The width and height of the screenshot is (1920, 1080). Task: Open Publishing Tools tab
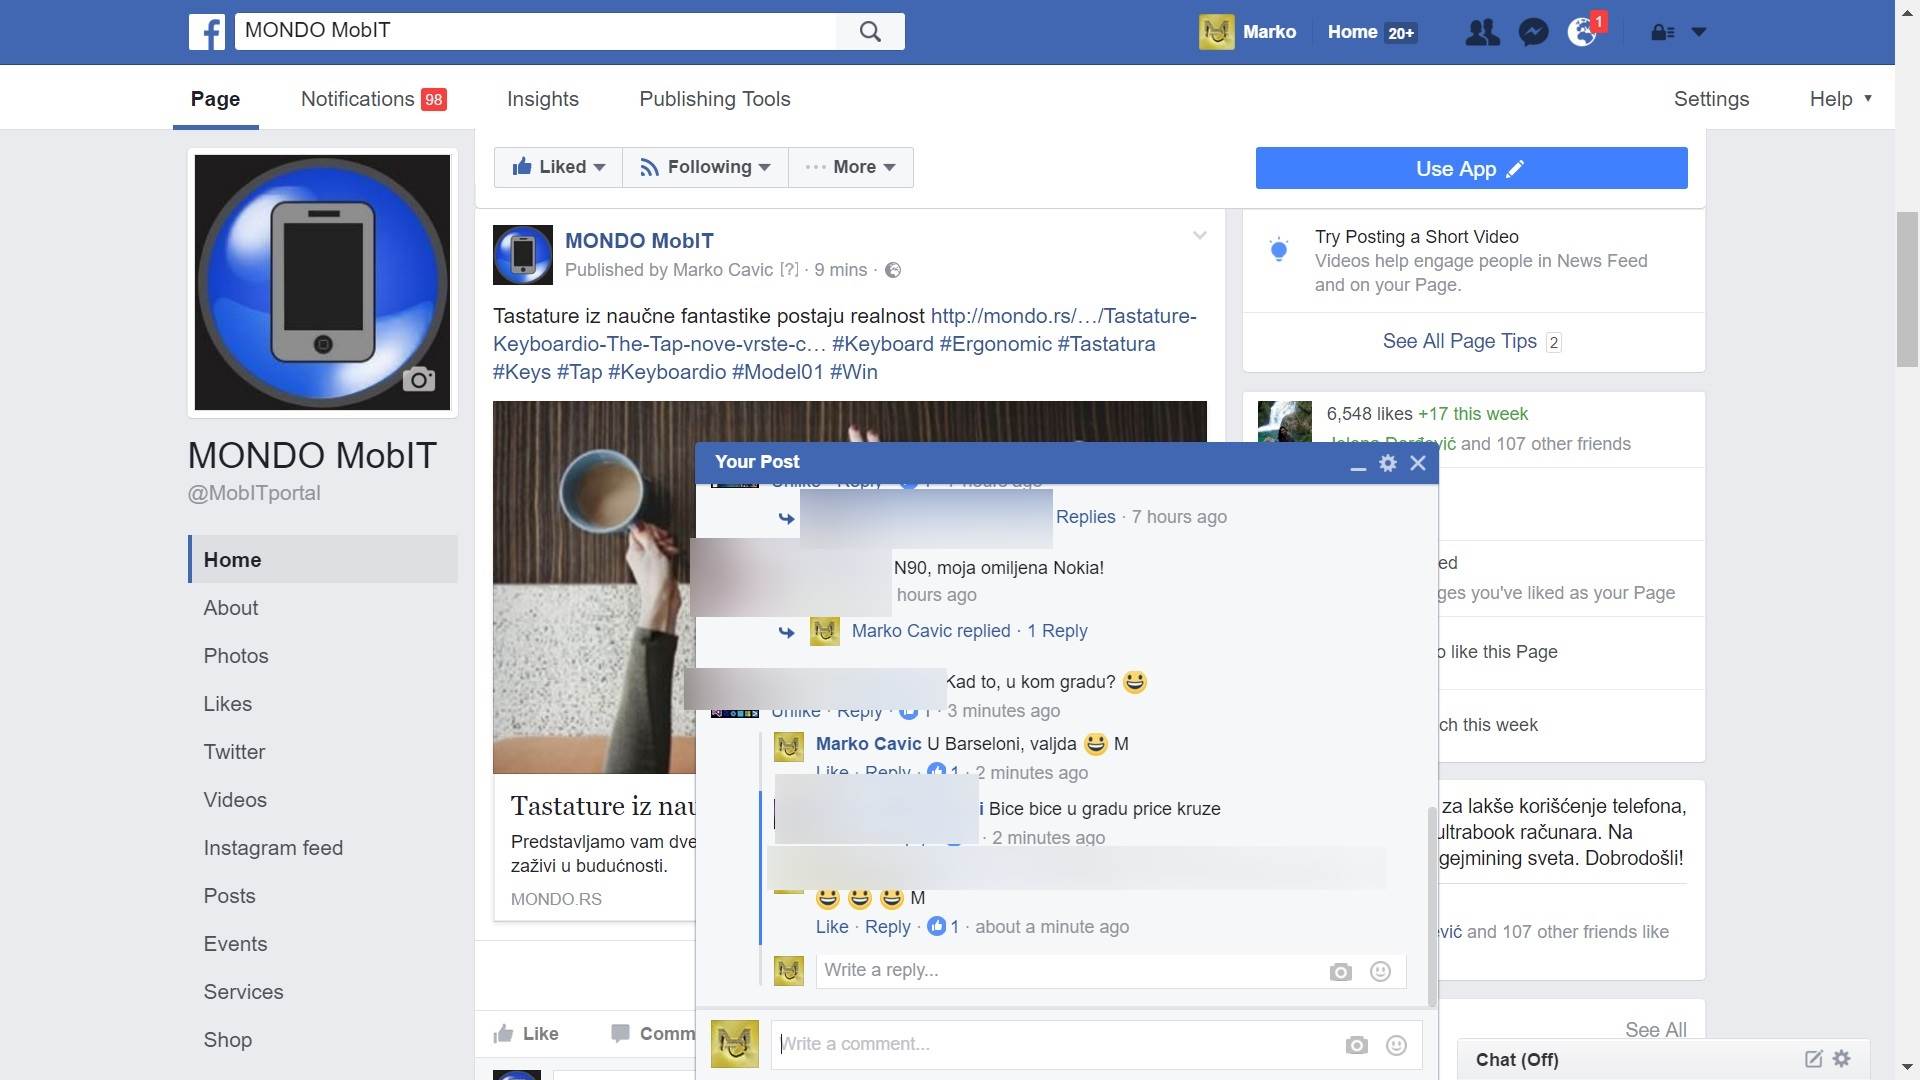(714, 99)
